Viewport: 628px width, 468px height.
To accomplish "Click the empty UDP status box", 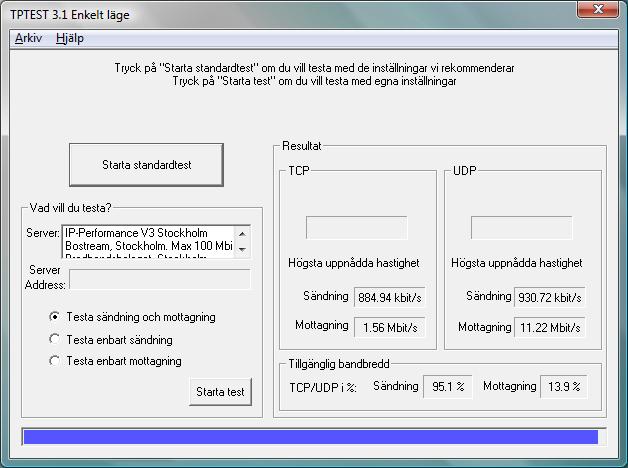I will tap(521, 227).
